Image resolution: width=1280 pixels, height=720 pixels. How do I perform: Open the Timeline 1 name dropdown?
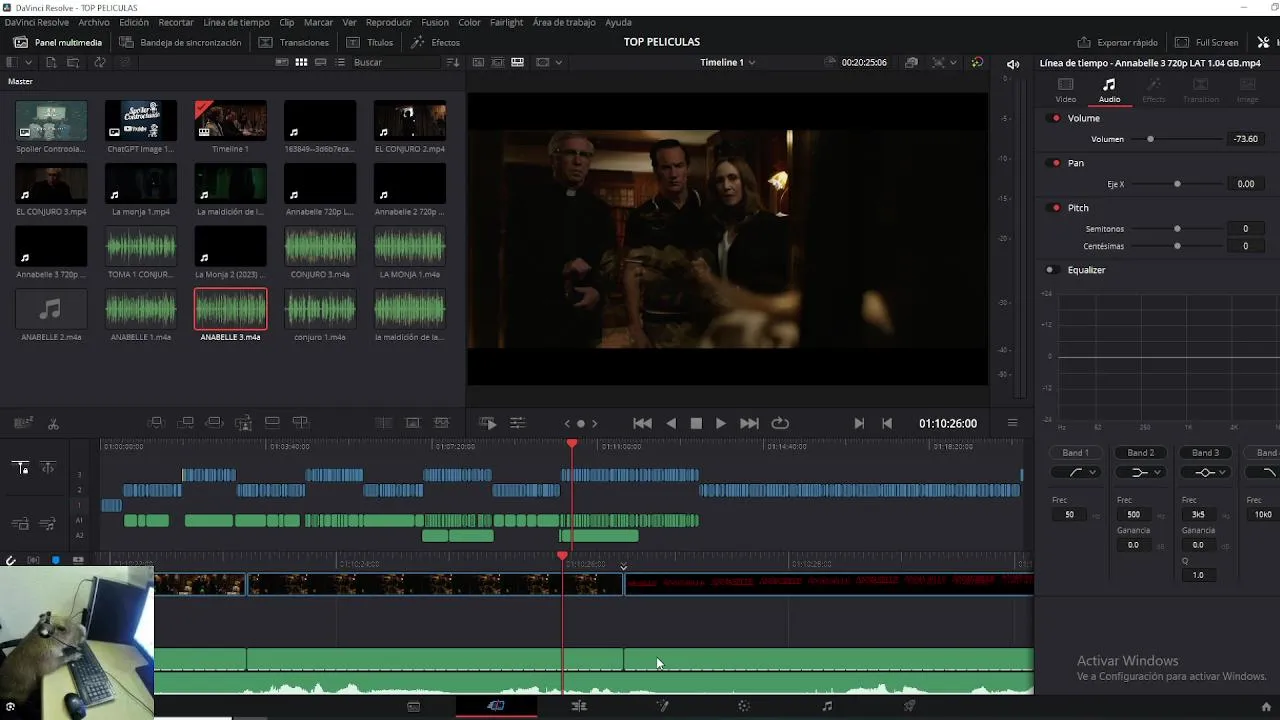click(727, 62)
